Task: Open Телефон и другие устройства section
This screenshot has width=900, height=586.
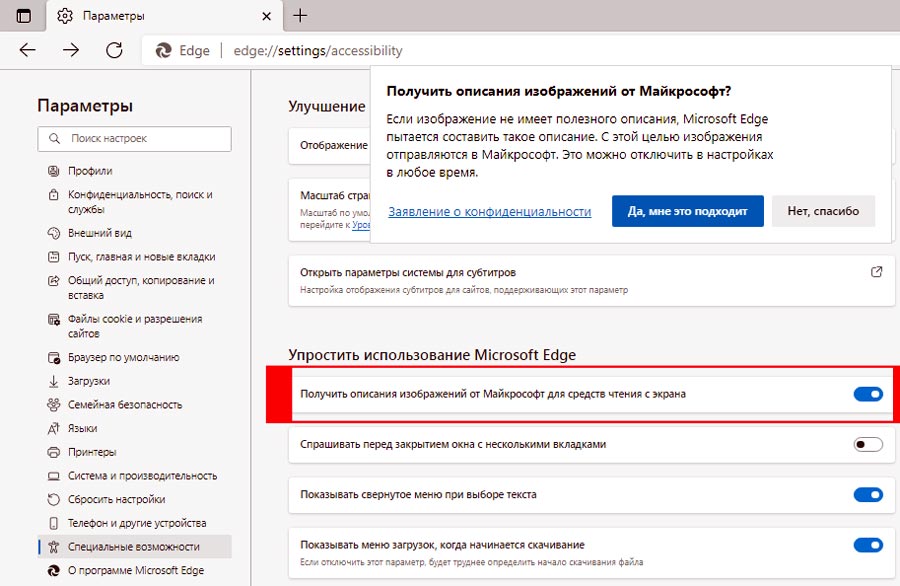Action: (137, 523)
